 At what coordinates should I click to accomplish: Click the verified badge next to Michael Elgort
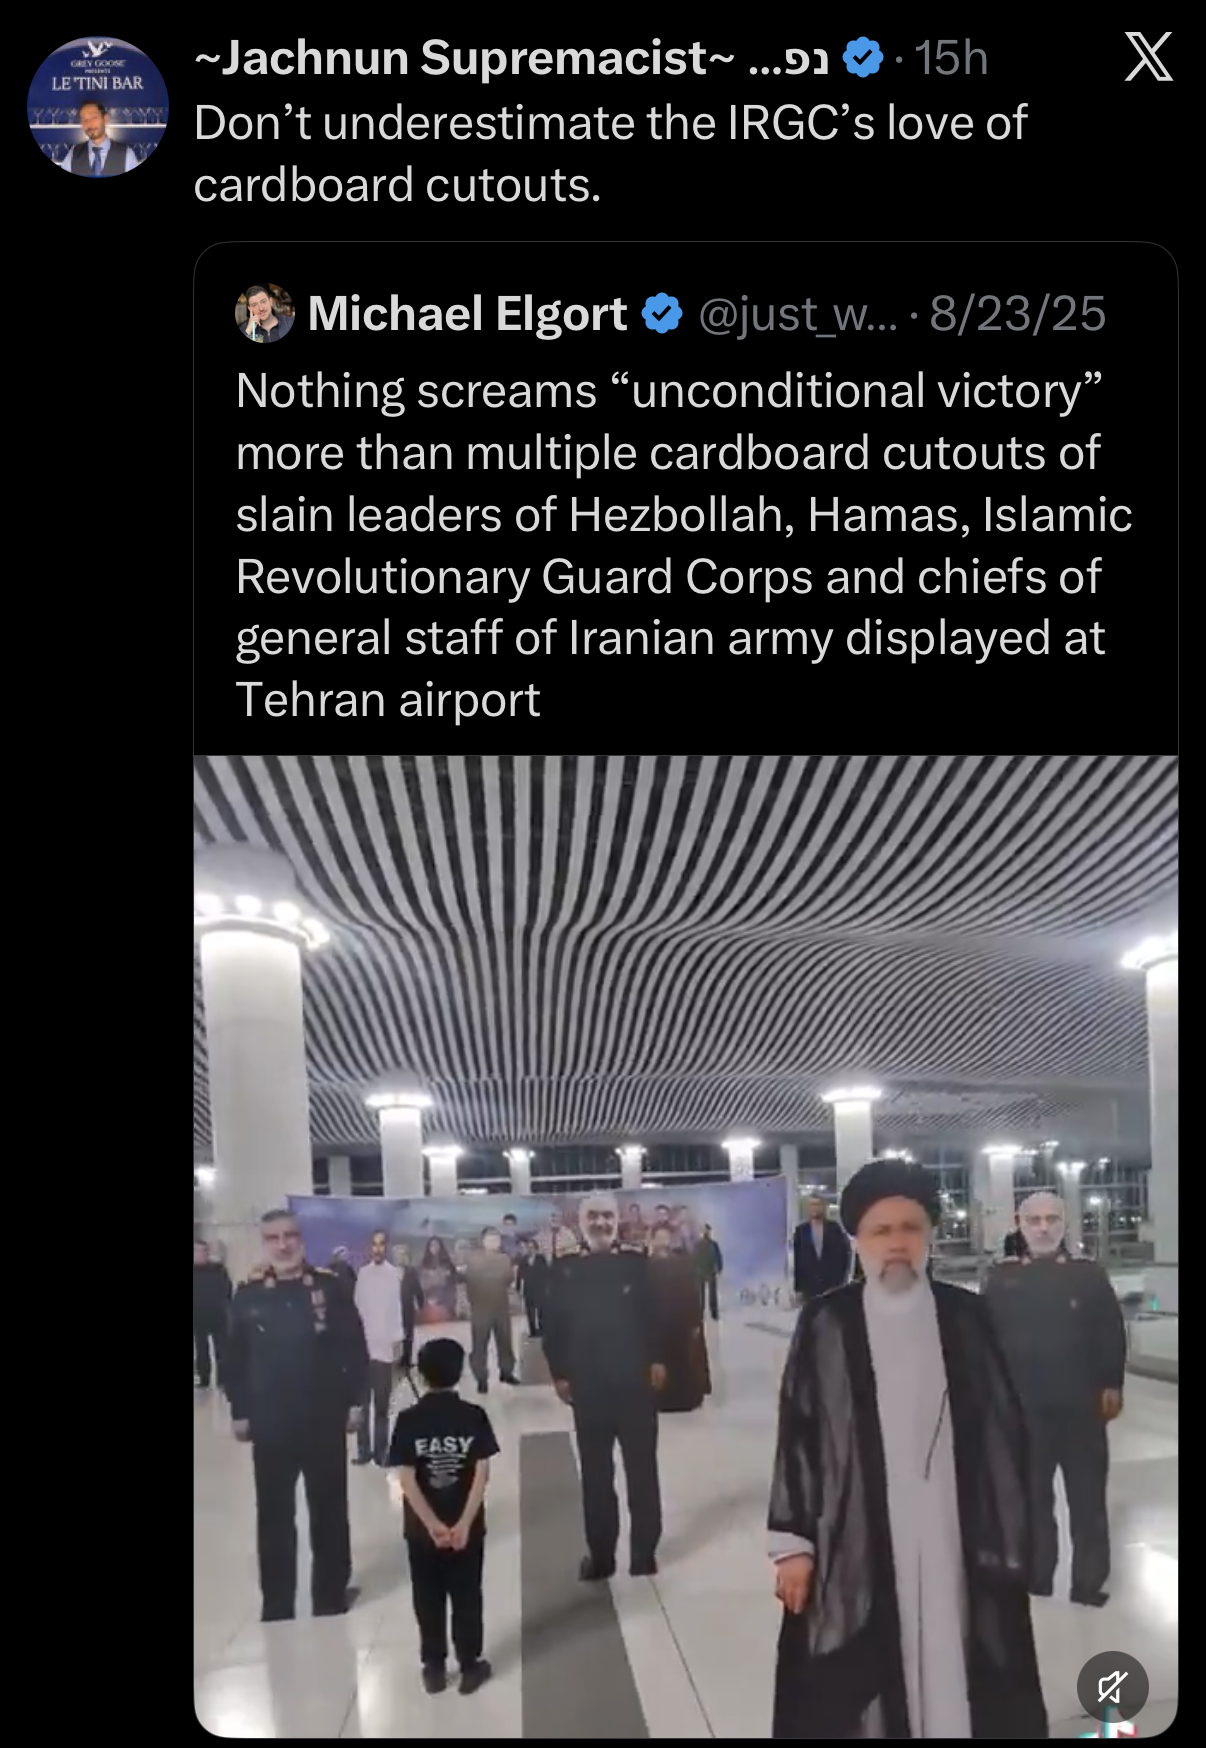point(662,314)
